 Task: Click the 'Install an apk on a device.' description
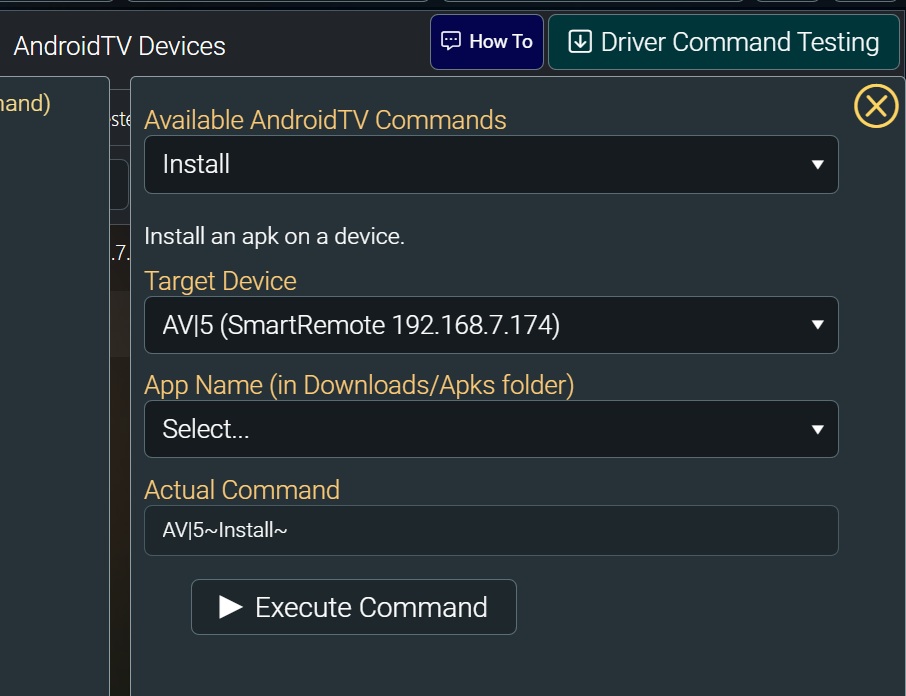click(x=274, y=236)
